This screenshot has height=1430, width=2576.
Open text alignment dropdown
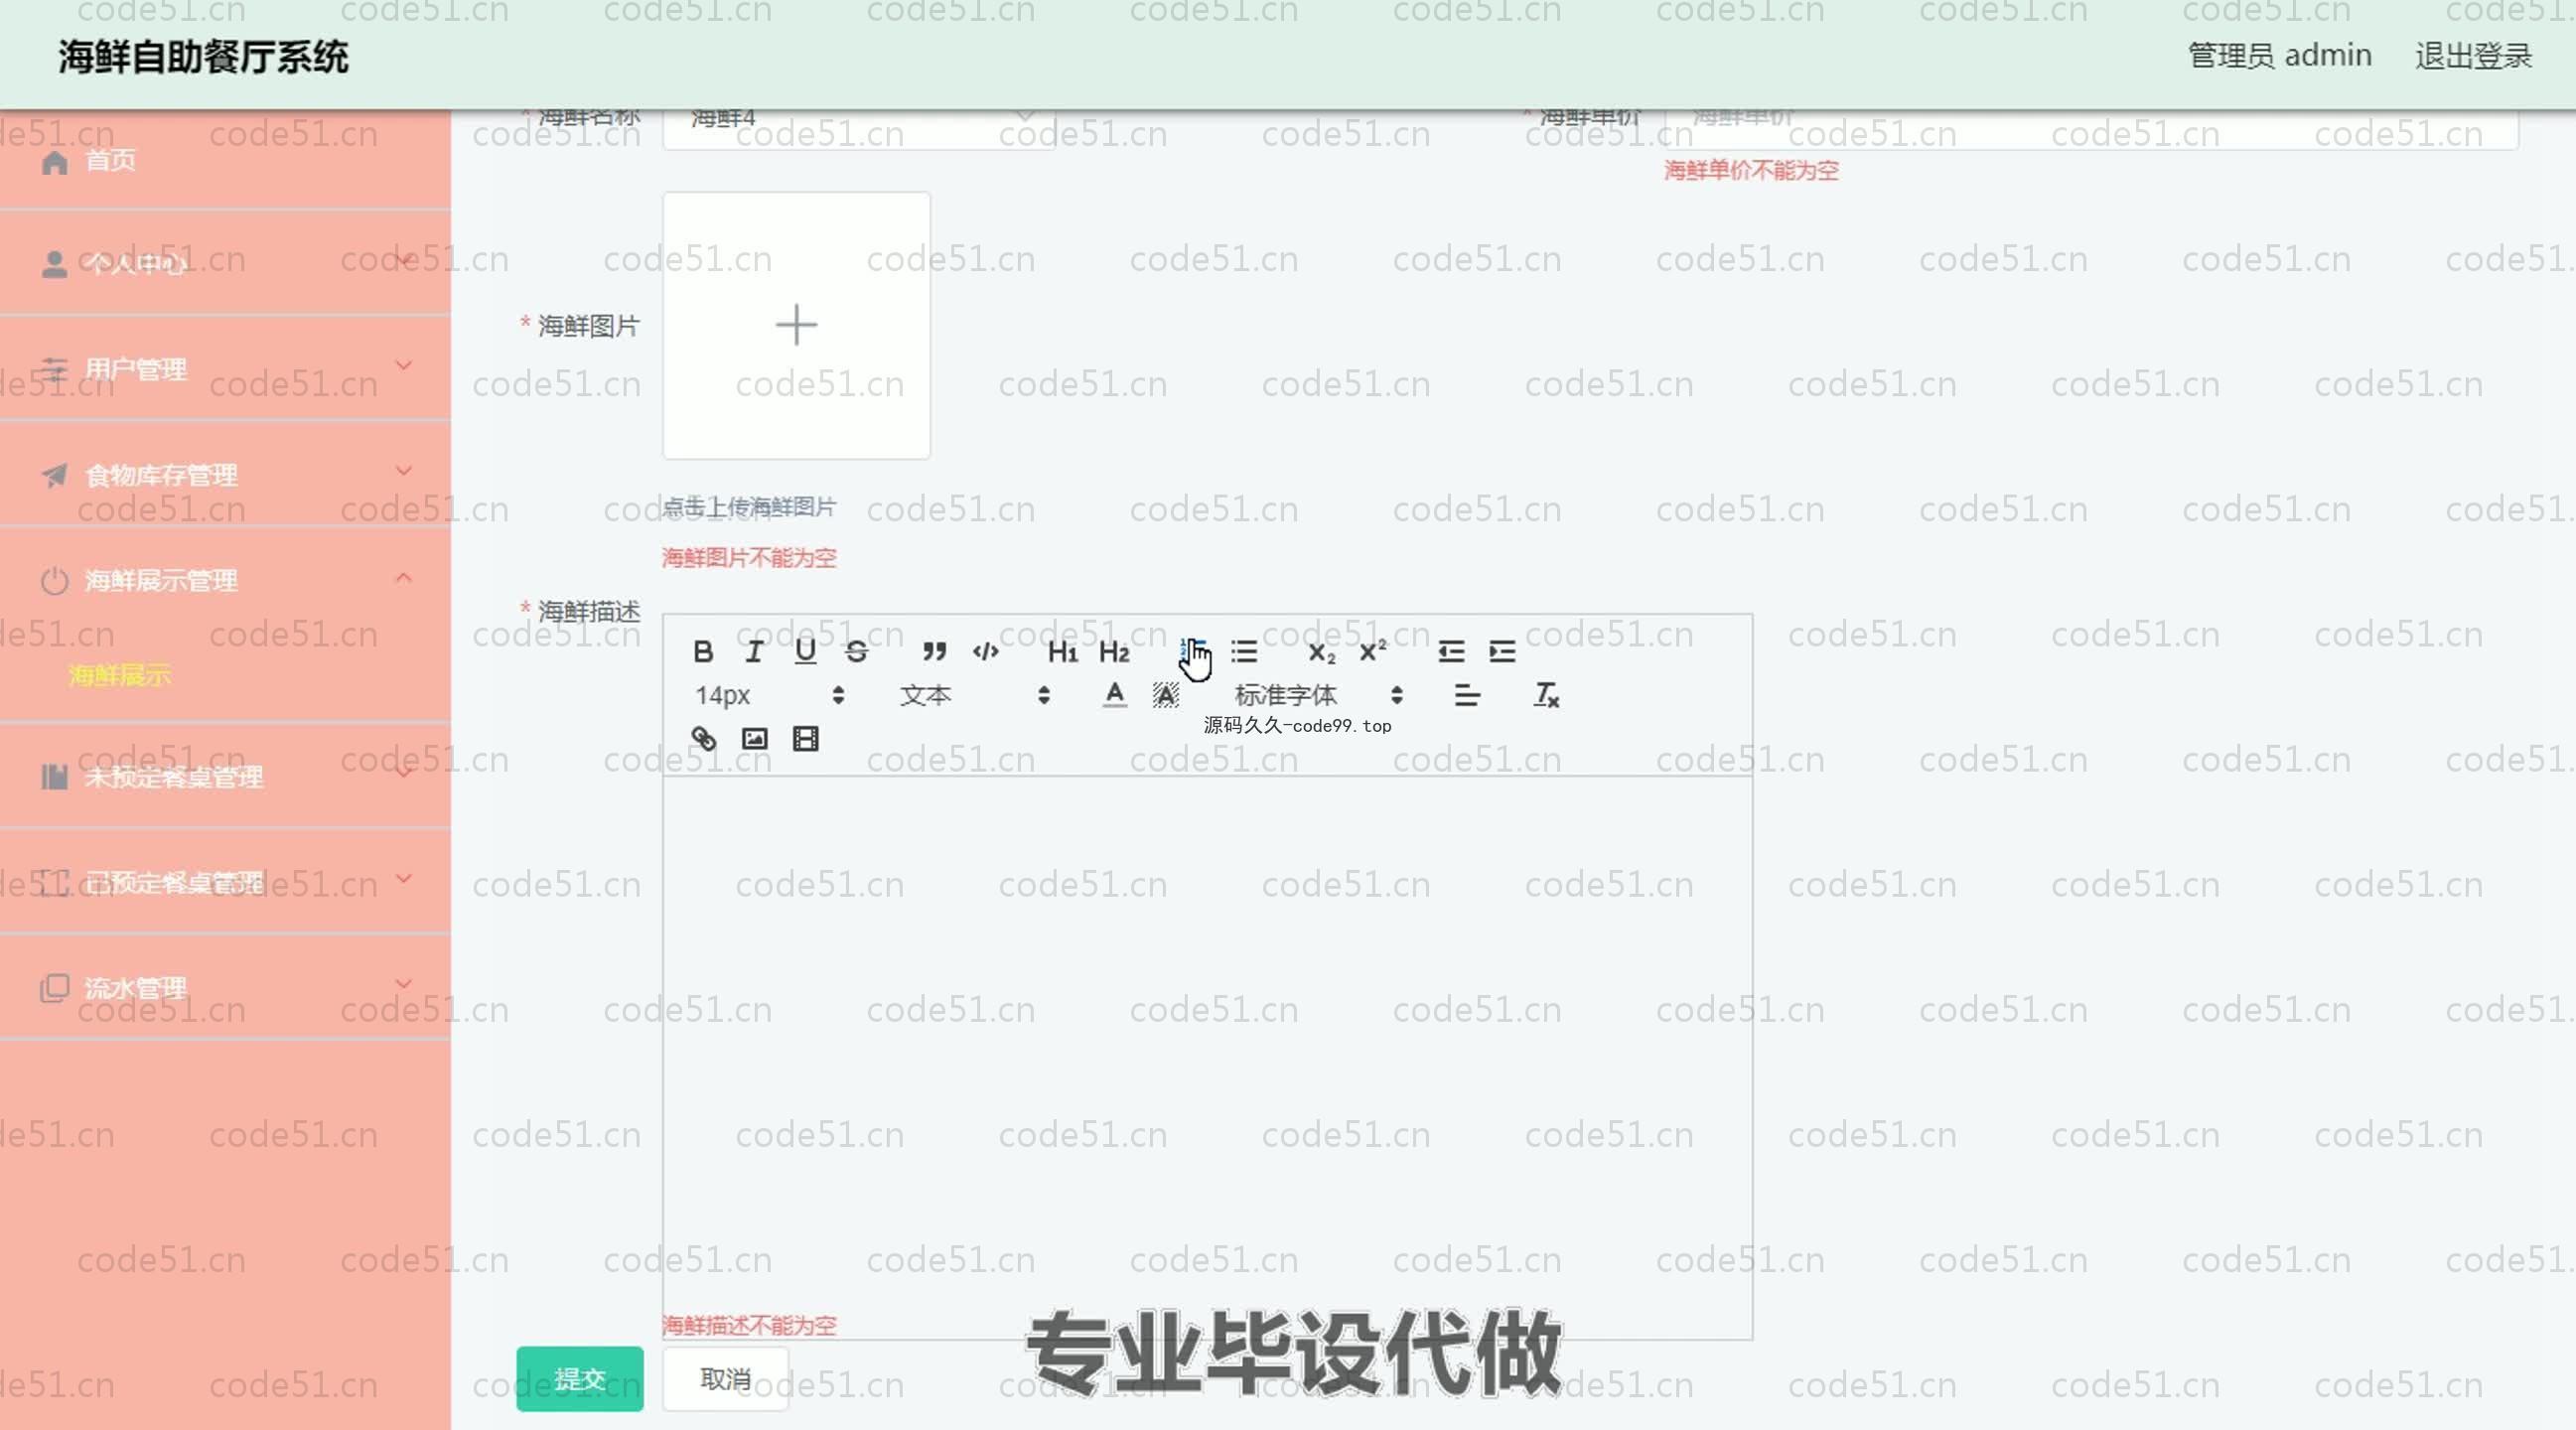click(x=1467, y=695)
